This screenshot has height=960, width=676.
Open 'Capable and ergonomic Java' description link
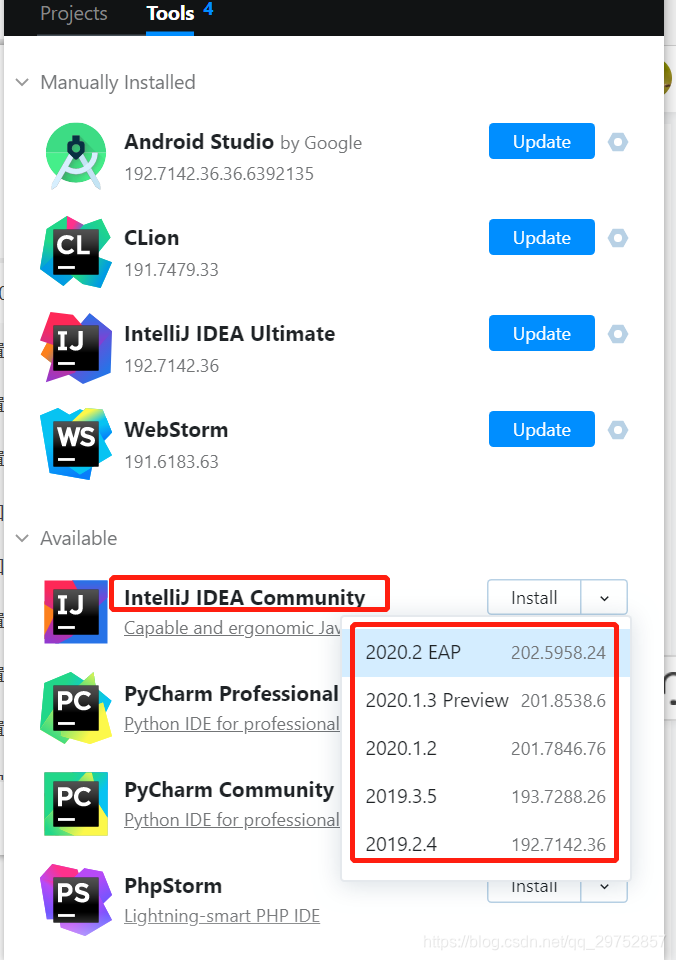click(232, 628)
